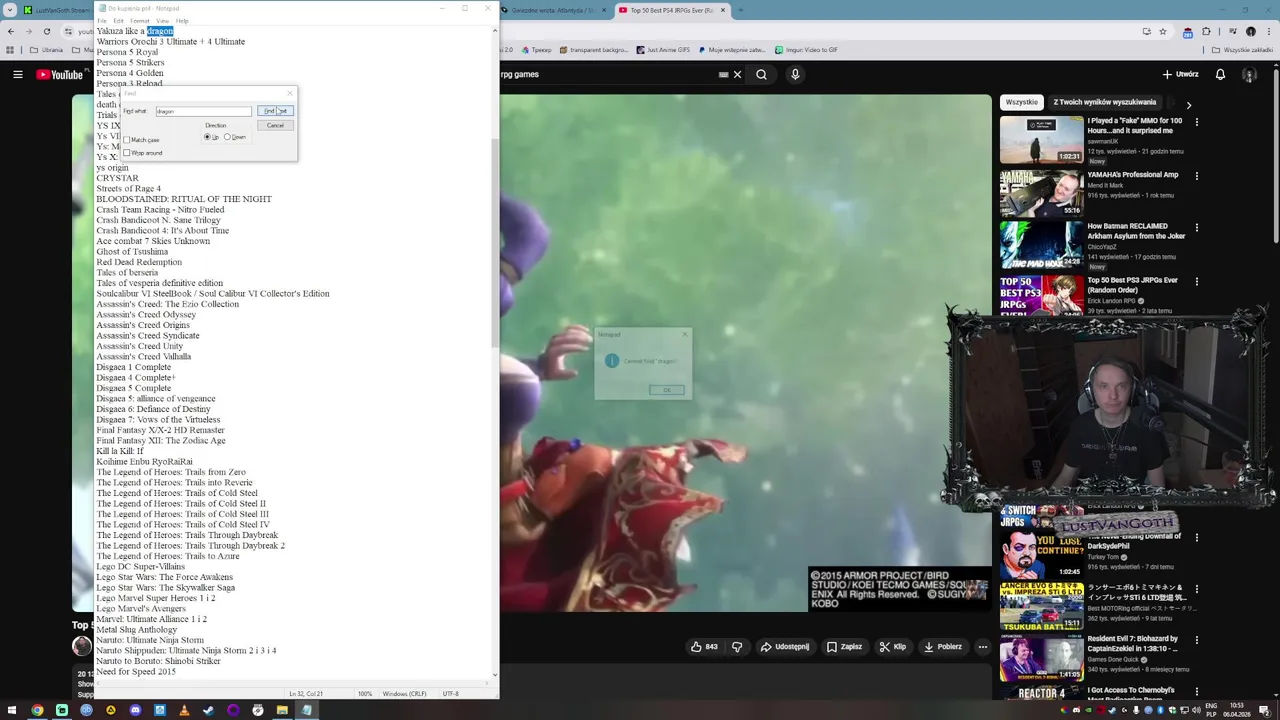
Task: Go back in Chrome
Action: [x=10, y=31]
